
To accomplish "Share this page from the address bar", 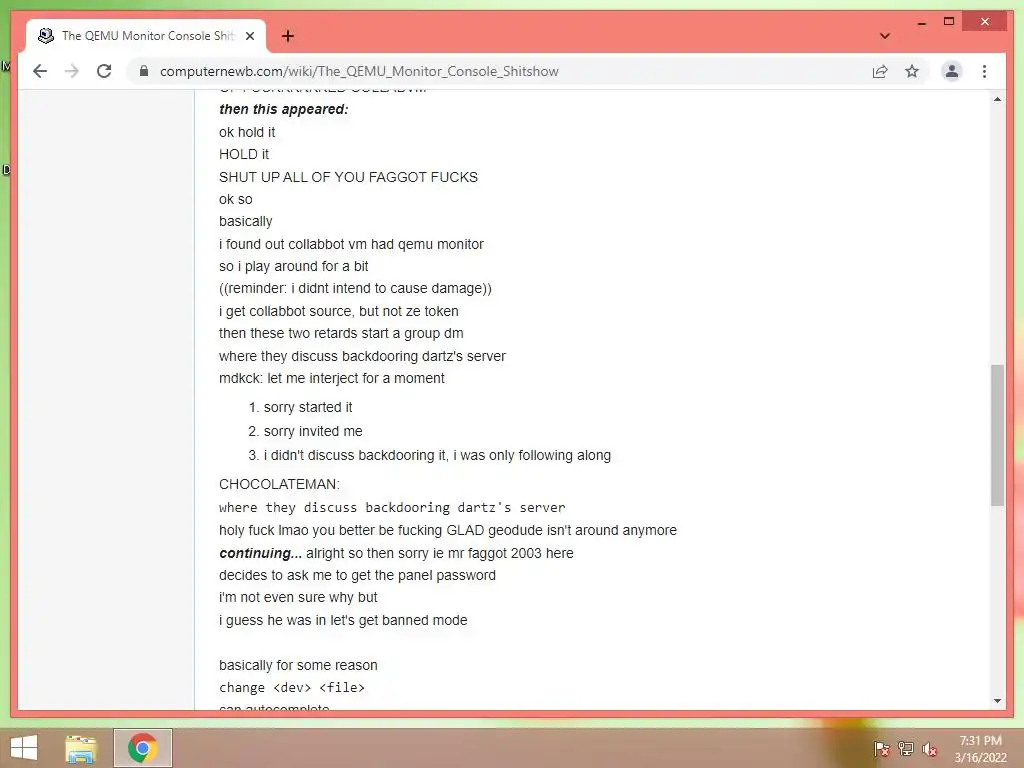I will [880, 71].
